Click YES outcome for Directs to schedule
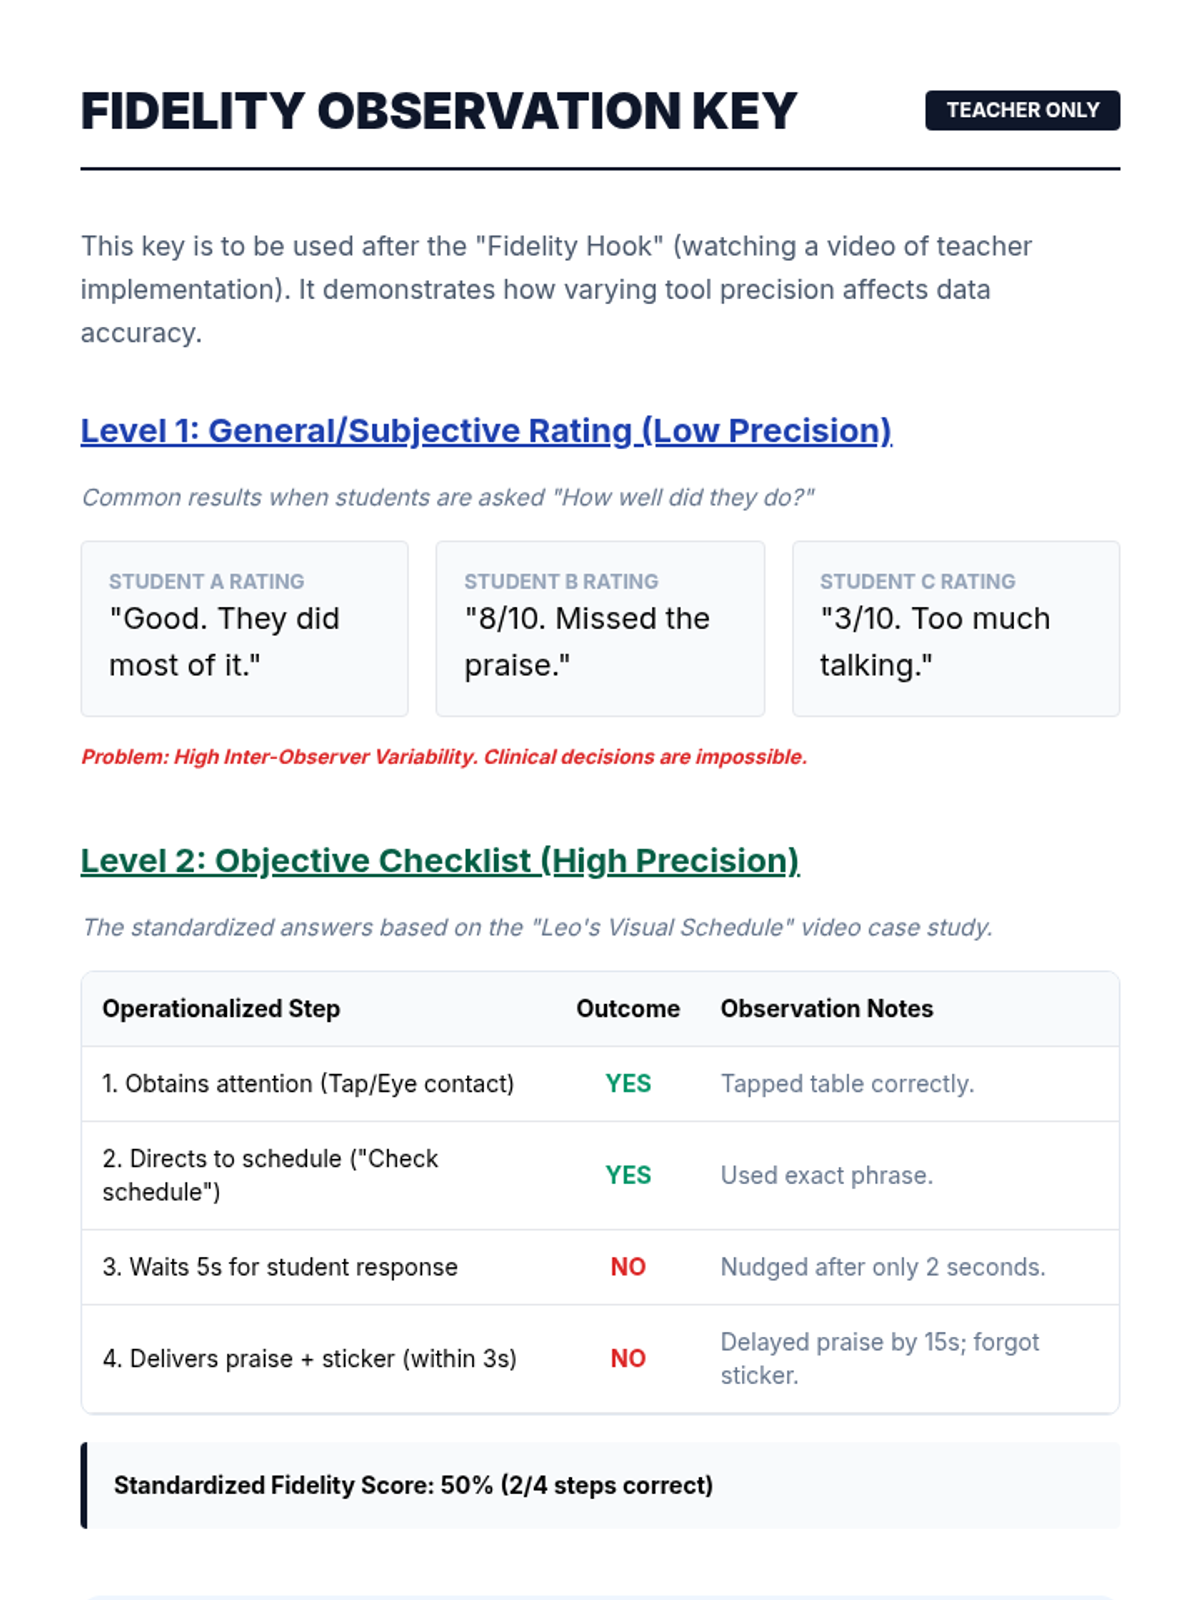 click(628, 1175)
